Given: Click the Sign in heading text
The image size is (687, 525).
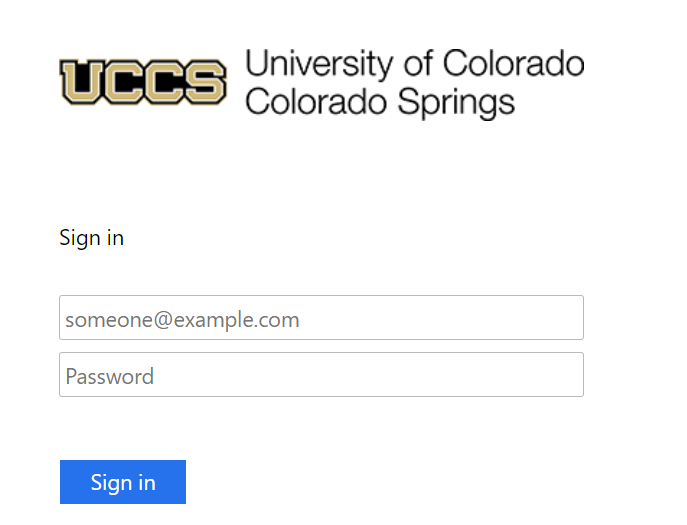Looking at the screenshot, I should (x=92, y=238).
